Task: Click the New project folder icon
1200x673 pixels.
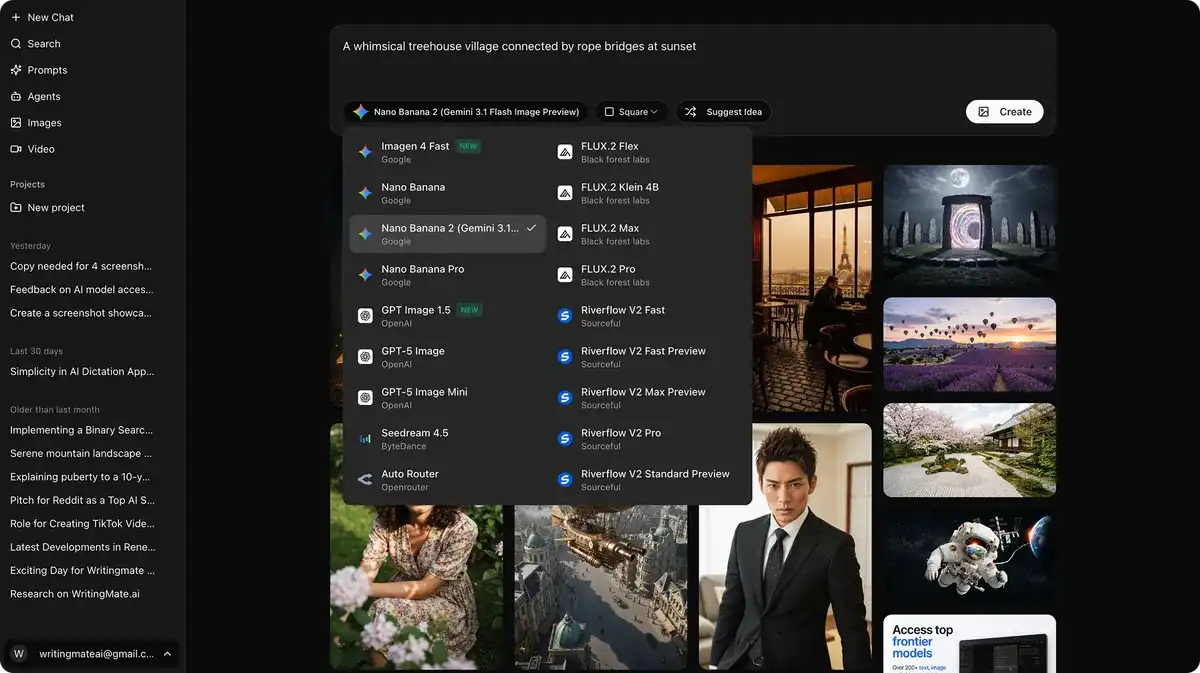Action: point(16,208)
